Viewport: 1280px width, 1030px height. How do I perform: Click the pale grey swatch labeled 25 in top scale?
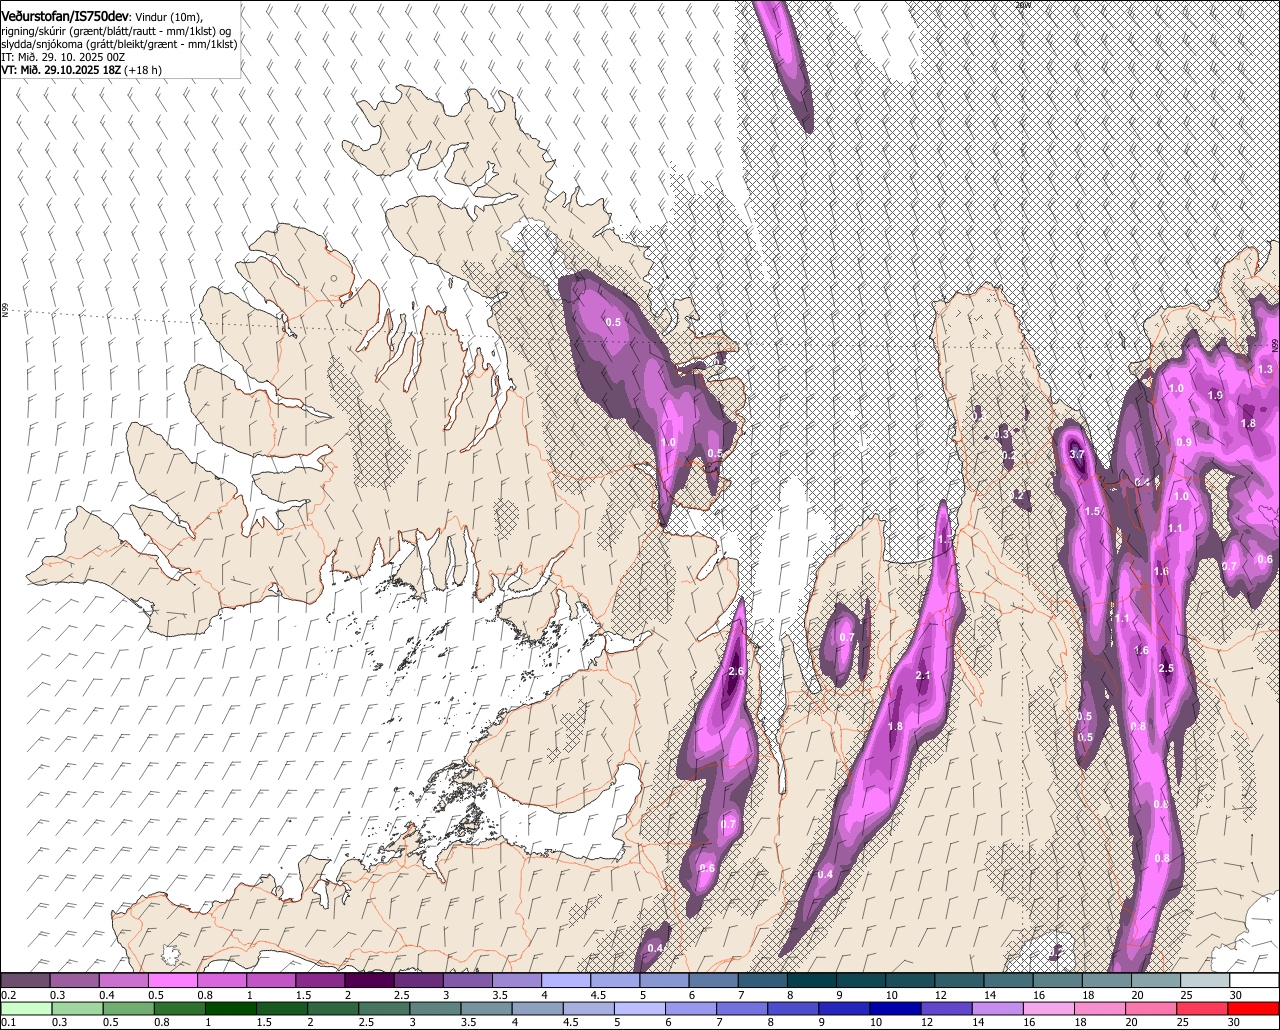tap(1205, 981)
